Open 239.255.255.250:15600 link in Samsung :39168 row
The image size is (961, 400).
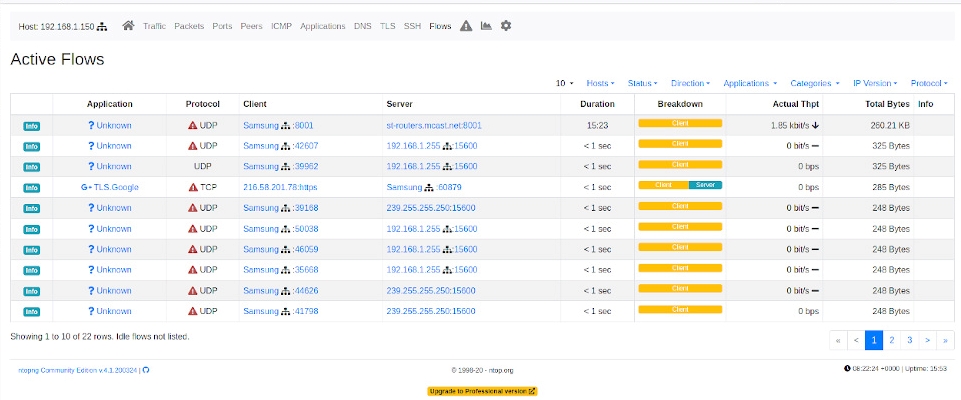431,208
